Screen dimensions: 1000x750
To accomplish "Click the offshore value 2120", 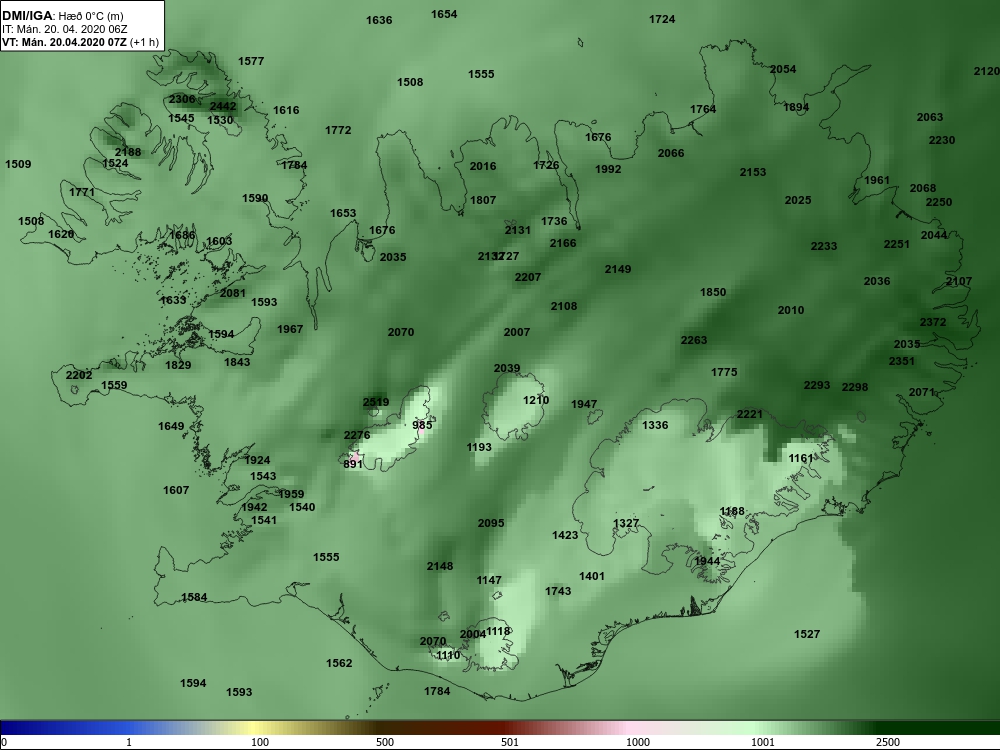I will tap(987, 71).
